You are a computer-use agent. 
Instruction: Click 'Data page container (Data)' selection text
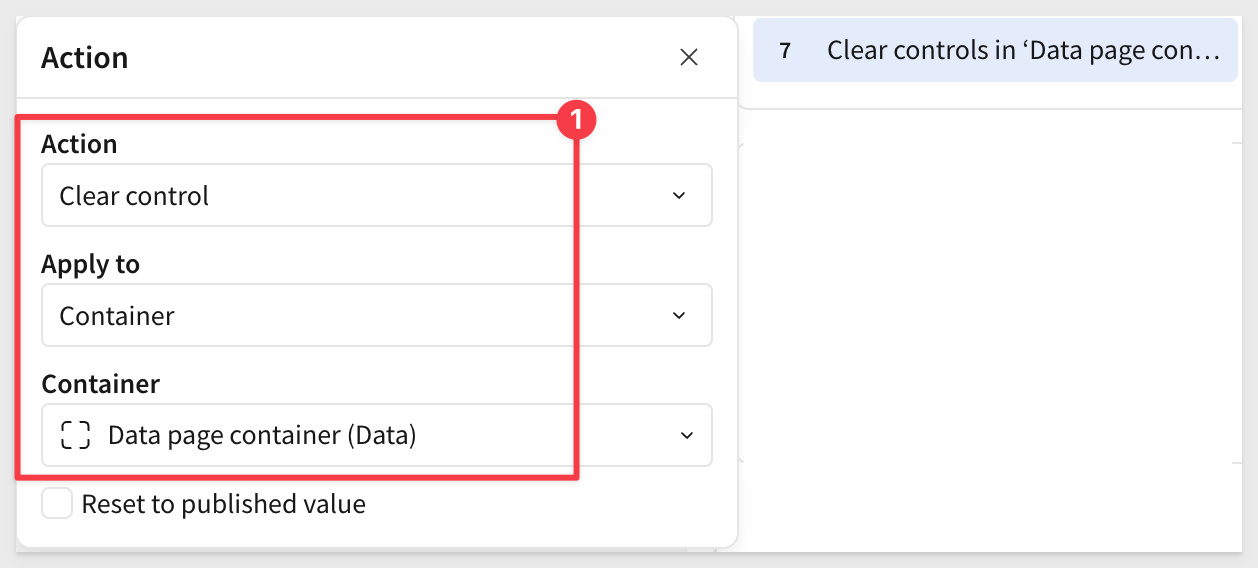coord(262,435)
